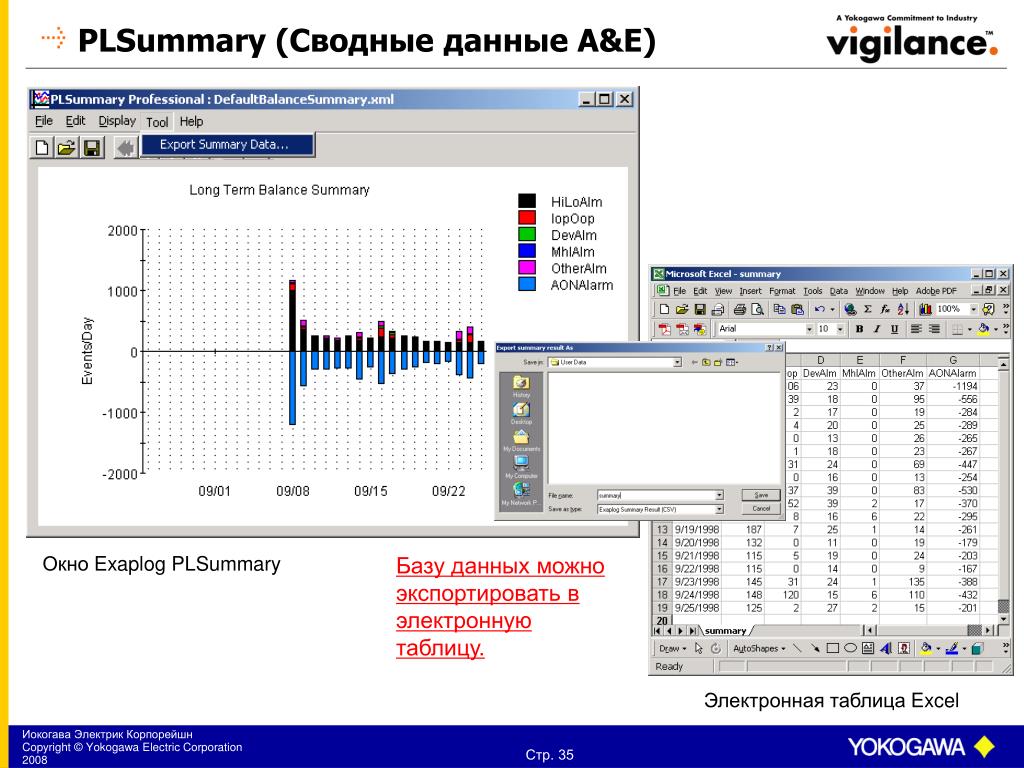Toggle Italic in Excel formatting toolbar
The height and width of the screenshot is (768, 1024).
877,329
